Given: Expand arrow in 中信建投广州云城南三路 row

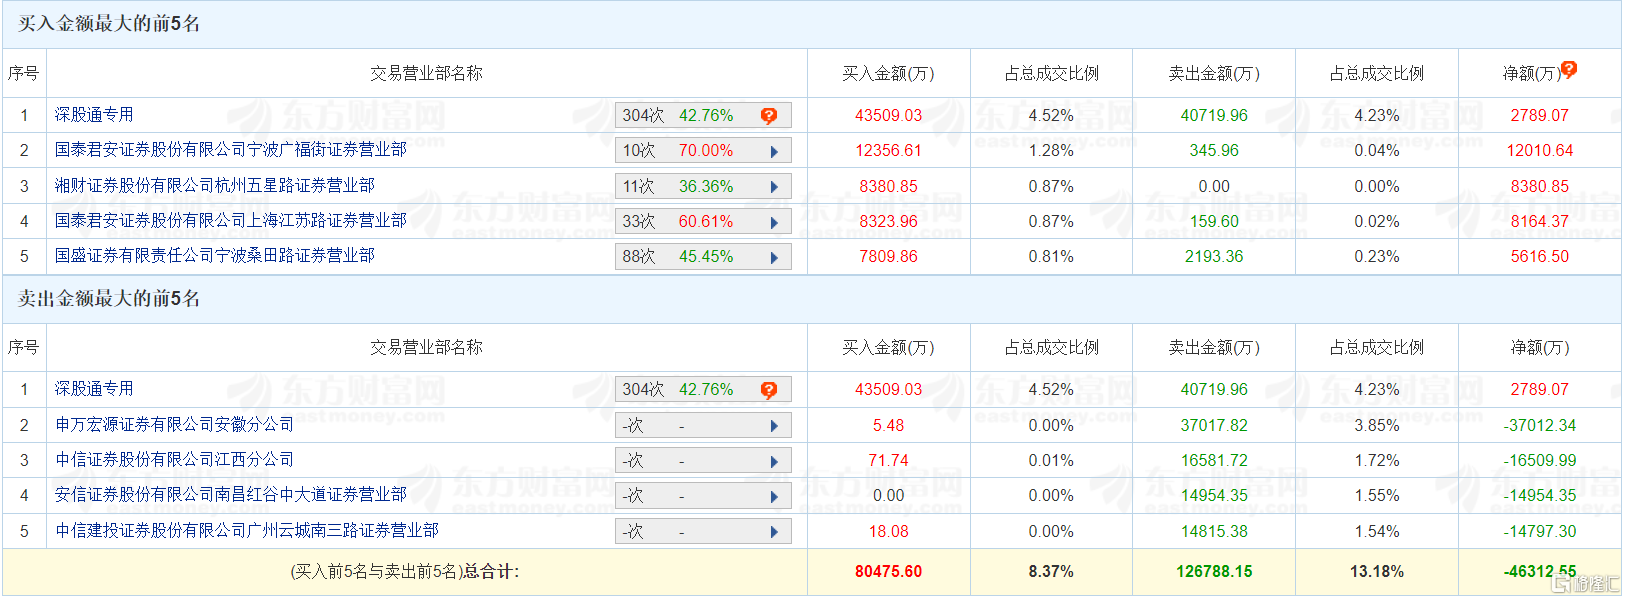Looking at the screenshot, I should click(x=774, y=532).
